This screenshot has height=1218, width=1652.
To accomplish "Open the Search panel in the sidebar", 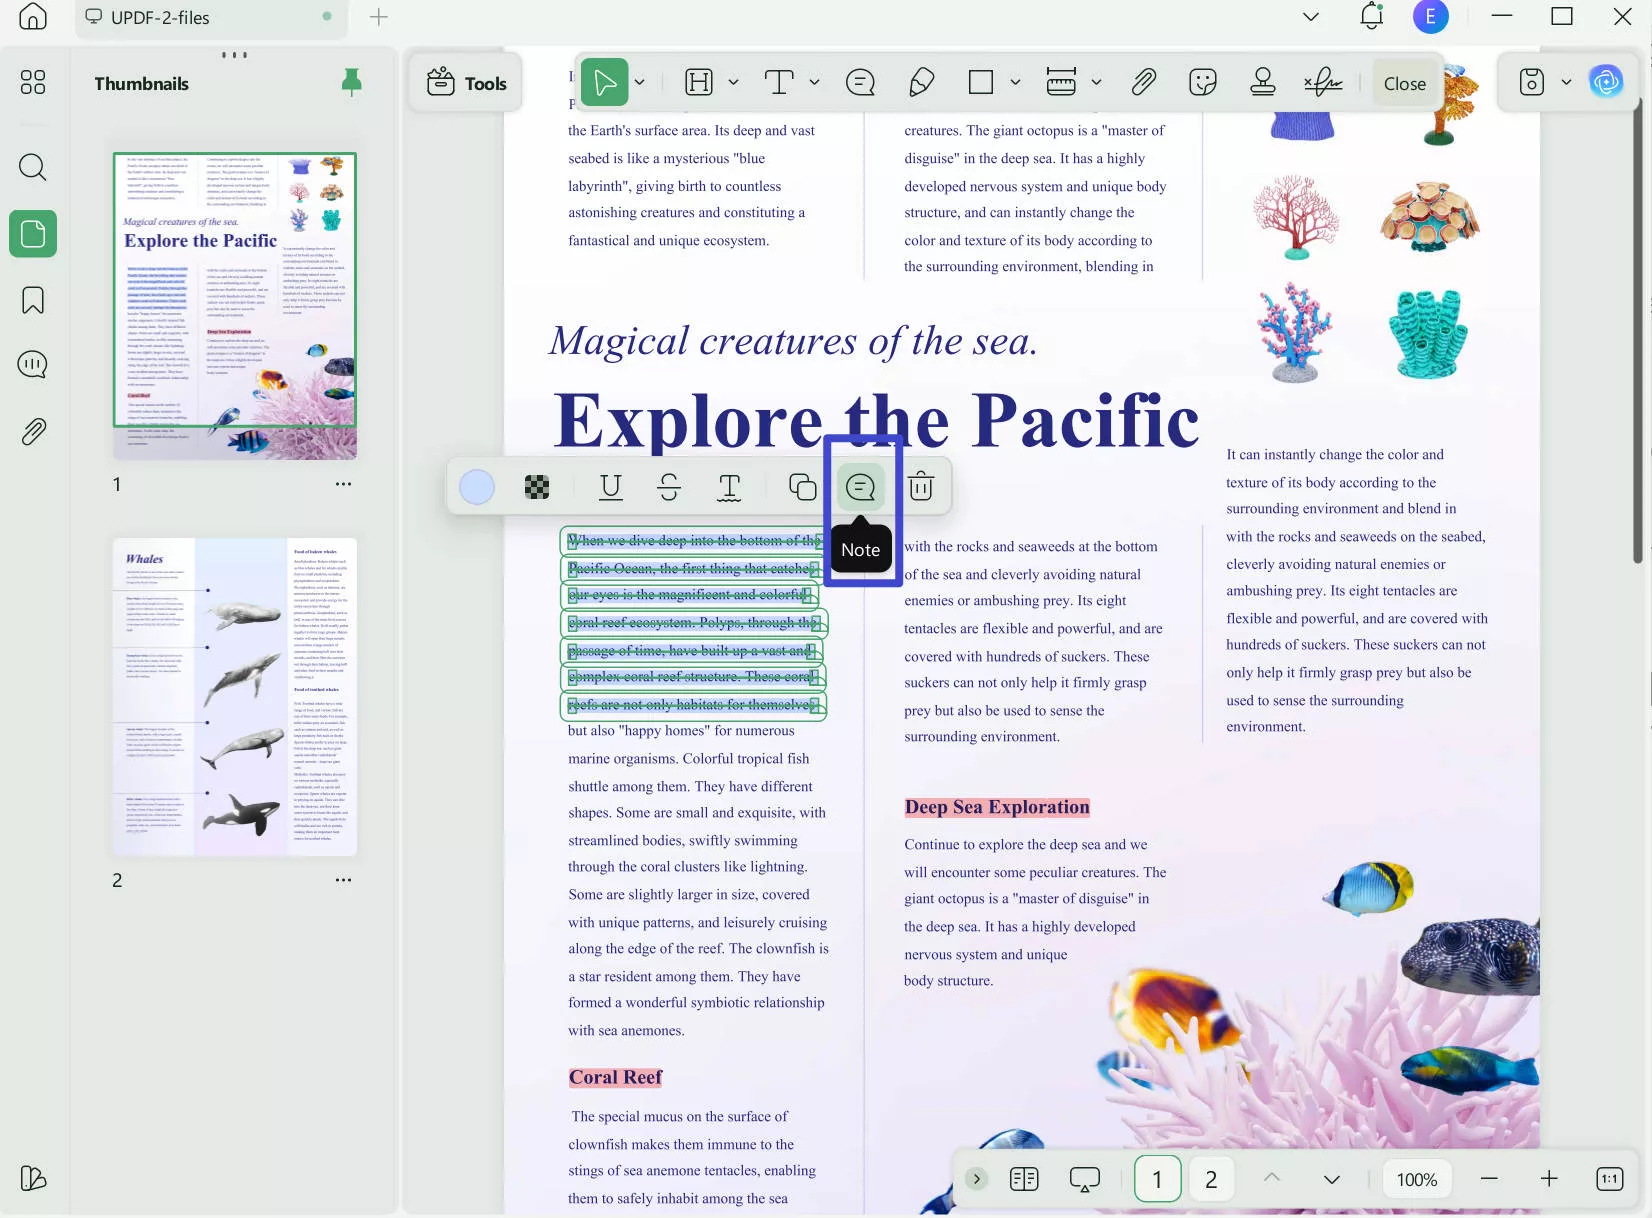I will pyautogui.click(x=32, y=167).
